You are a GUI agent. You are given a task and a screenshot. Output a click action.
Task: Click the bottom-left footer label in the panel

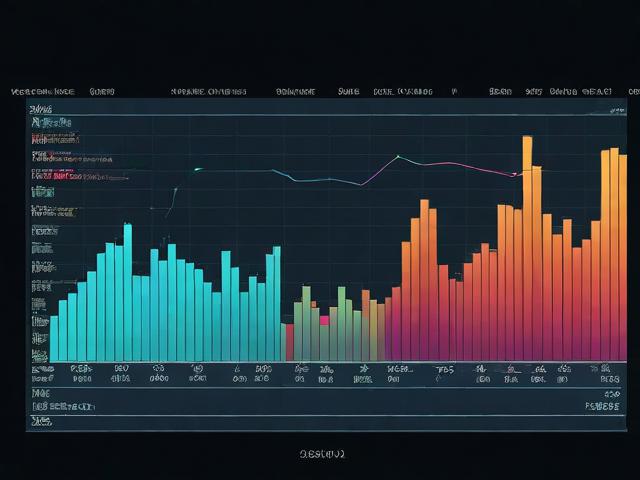point(62,407)
